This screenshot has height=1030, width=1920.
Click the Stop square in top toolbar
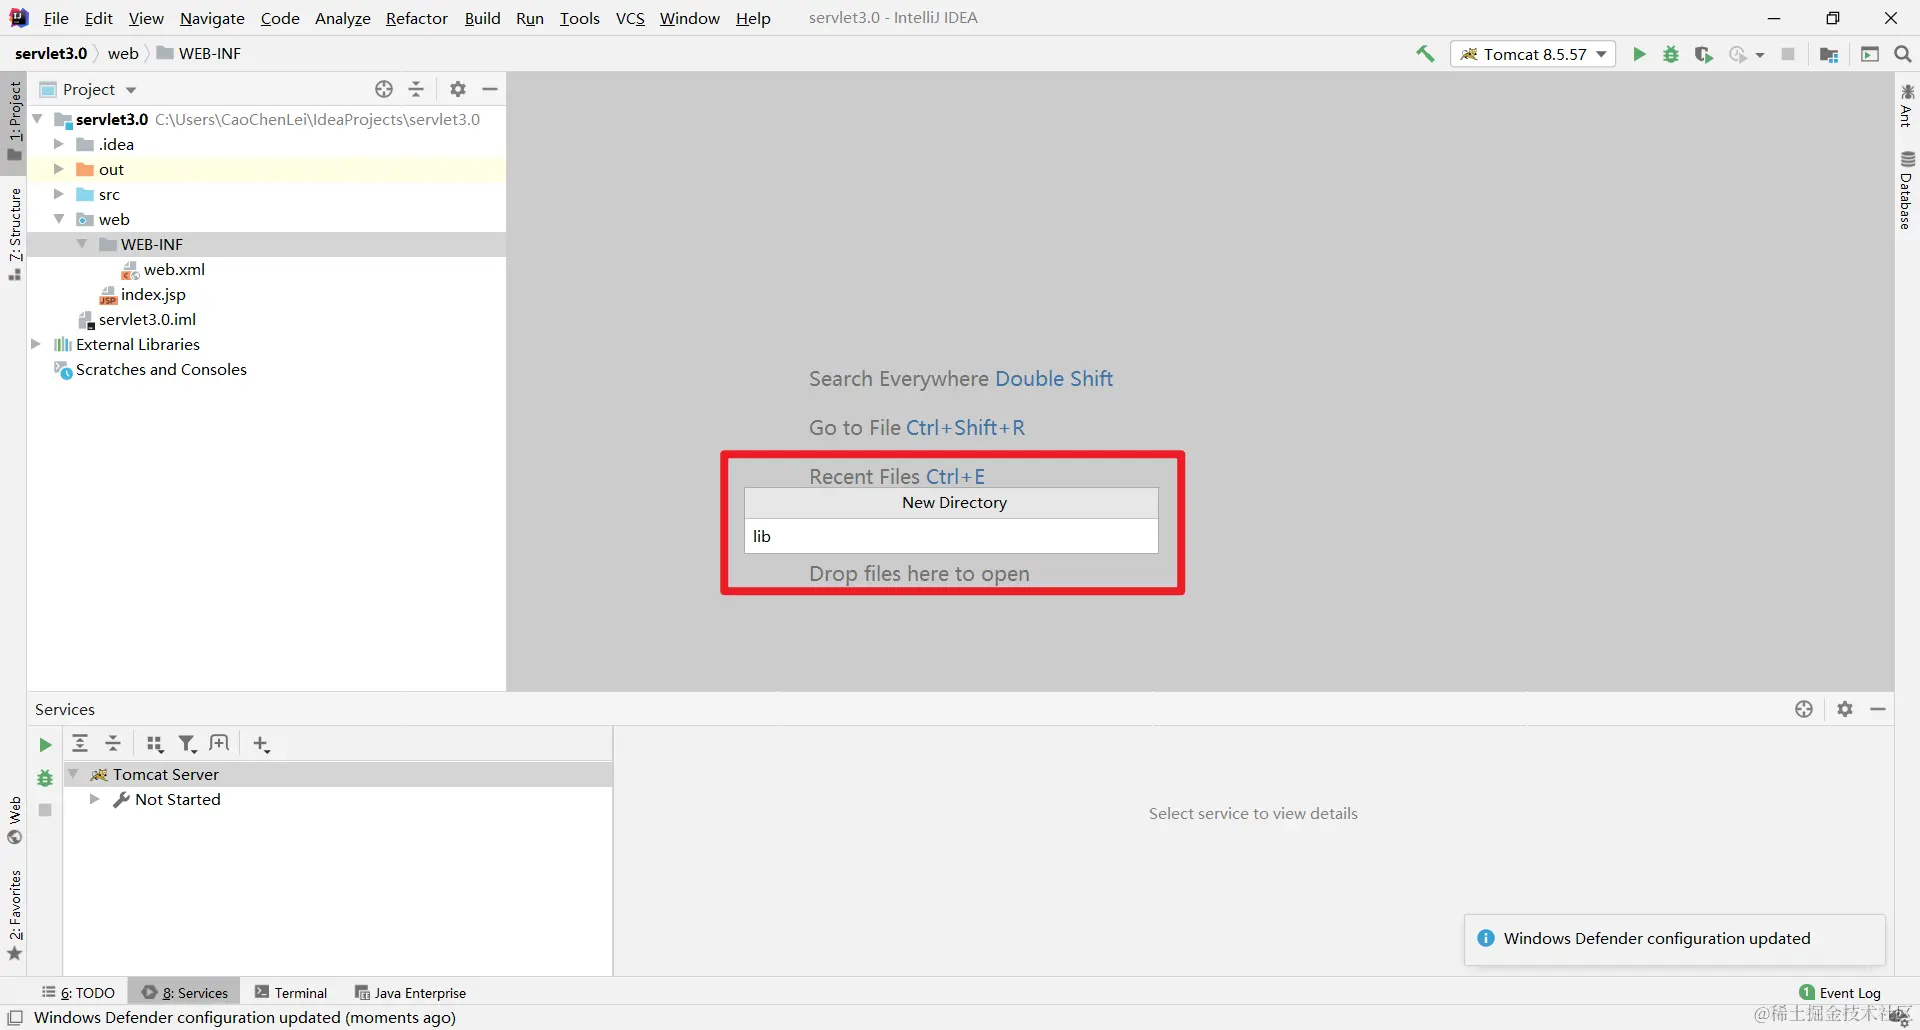pyautogui.click(x=1788, y=54)
